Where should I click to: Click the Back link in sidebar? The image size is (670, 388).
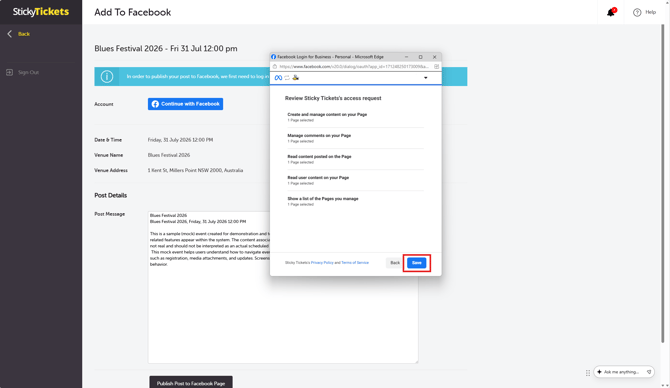click(x=24, y=34)
